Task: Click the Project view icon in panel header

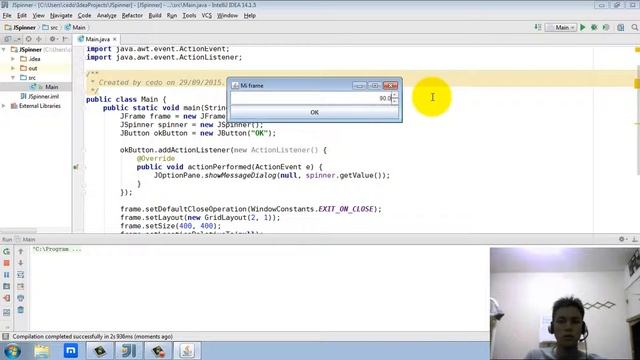Action: (7, 39)
